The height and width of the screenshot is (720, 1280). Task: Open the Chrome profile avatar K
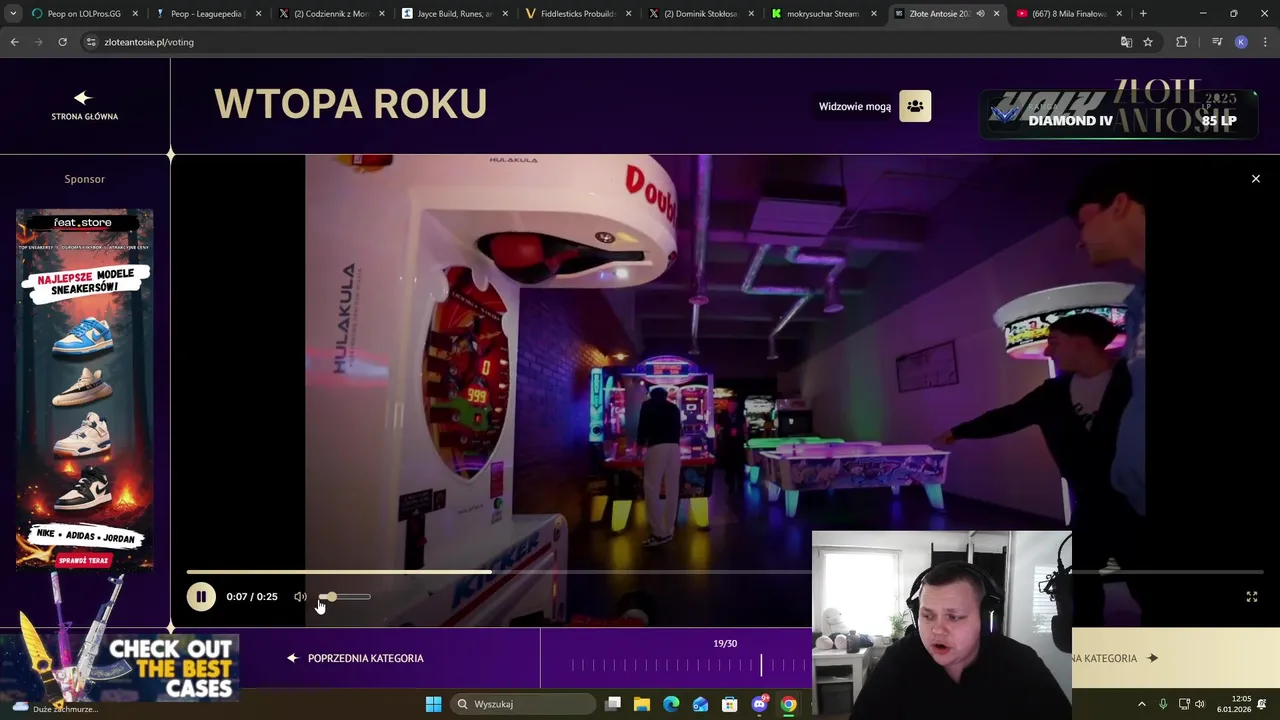coord(1241,42)
